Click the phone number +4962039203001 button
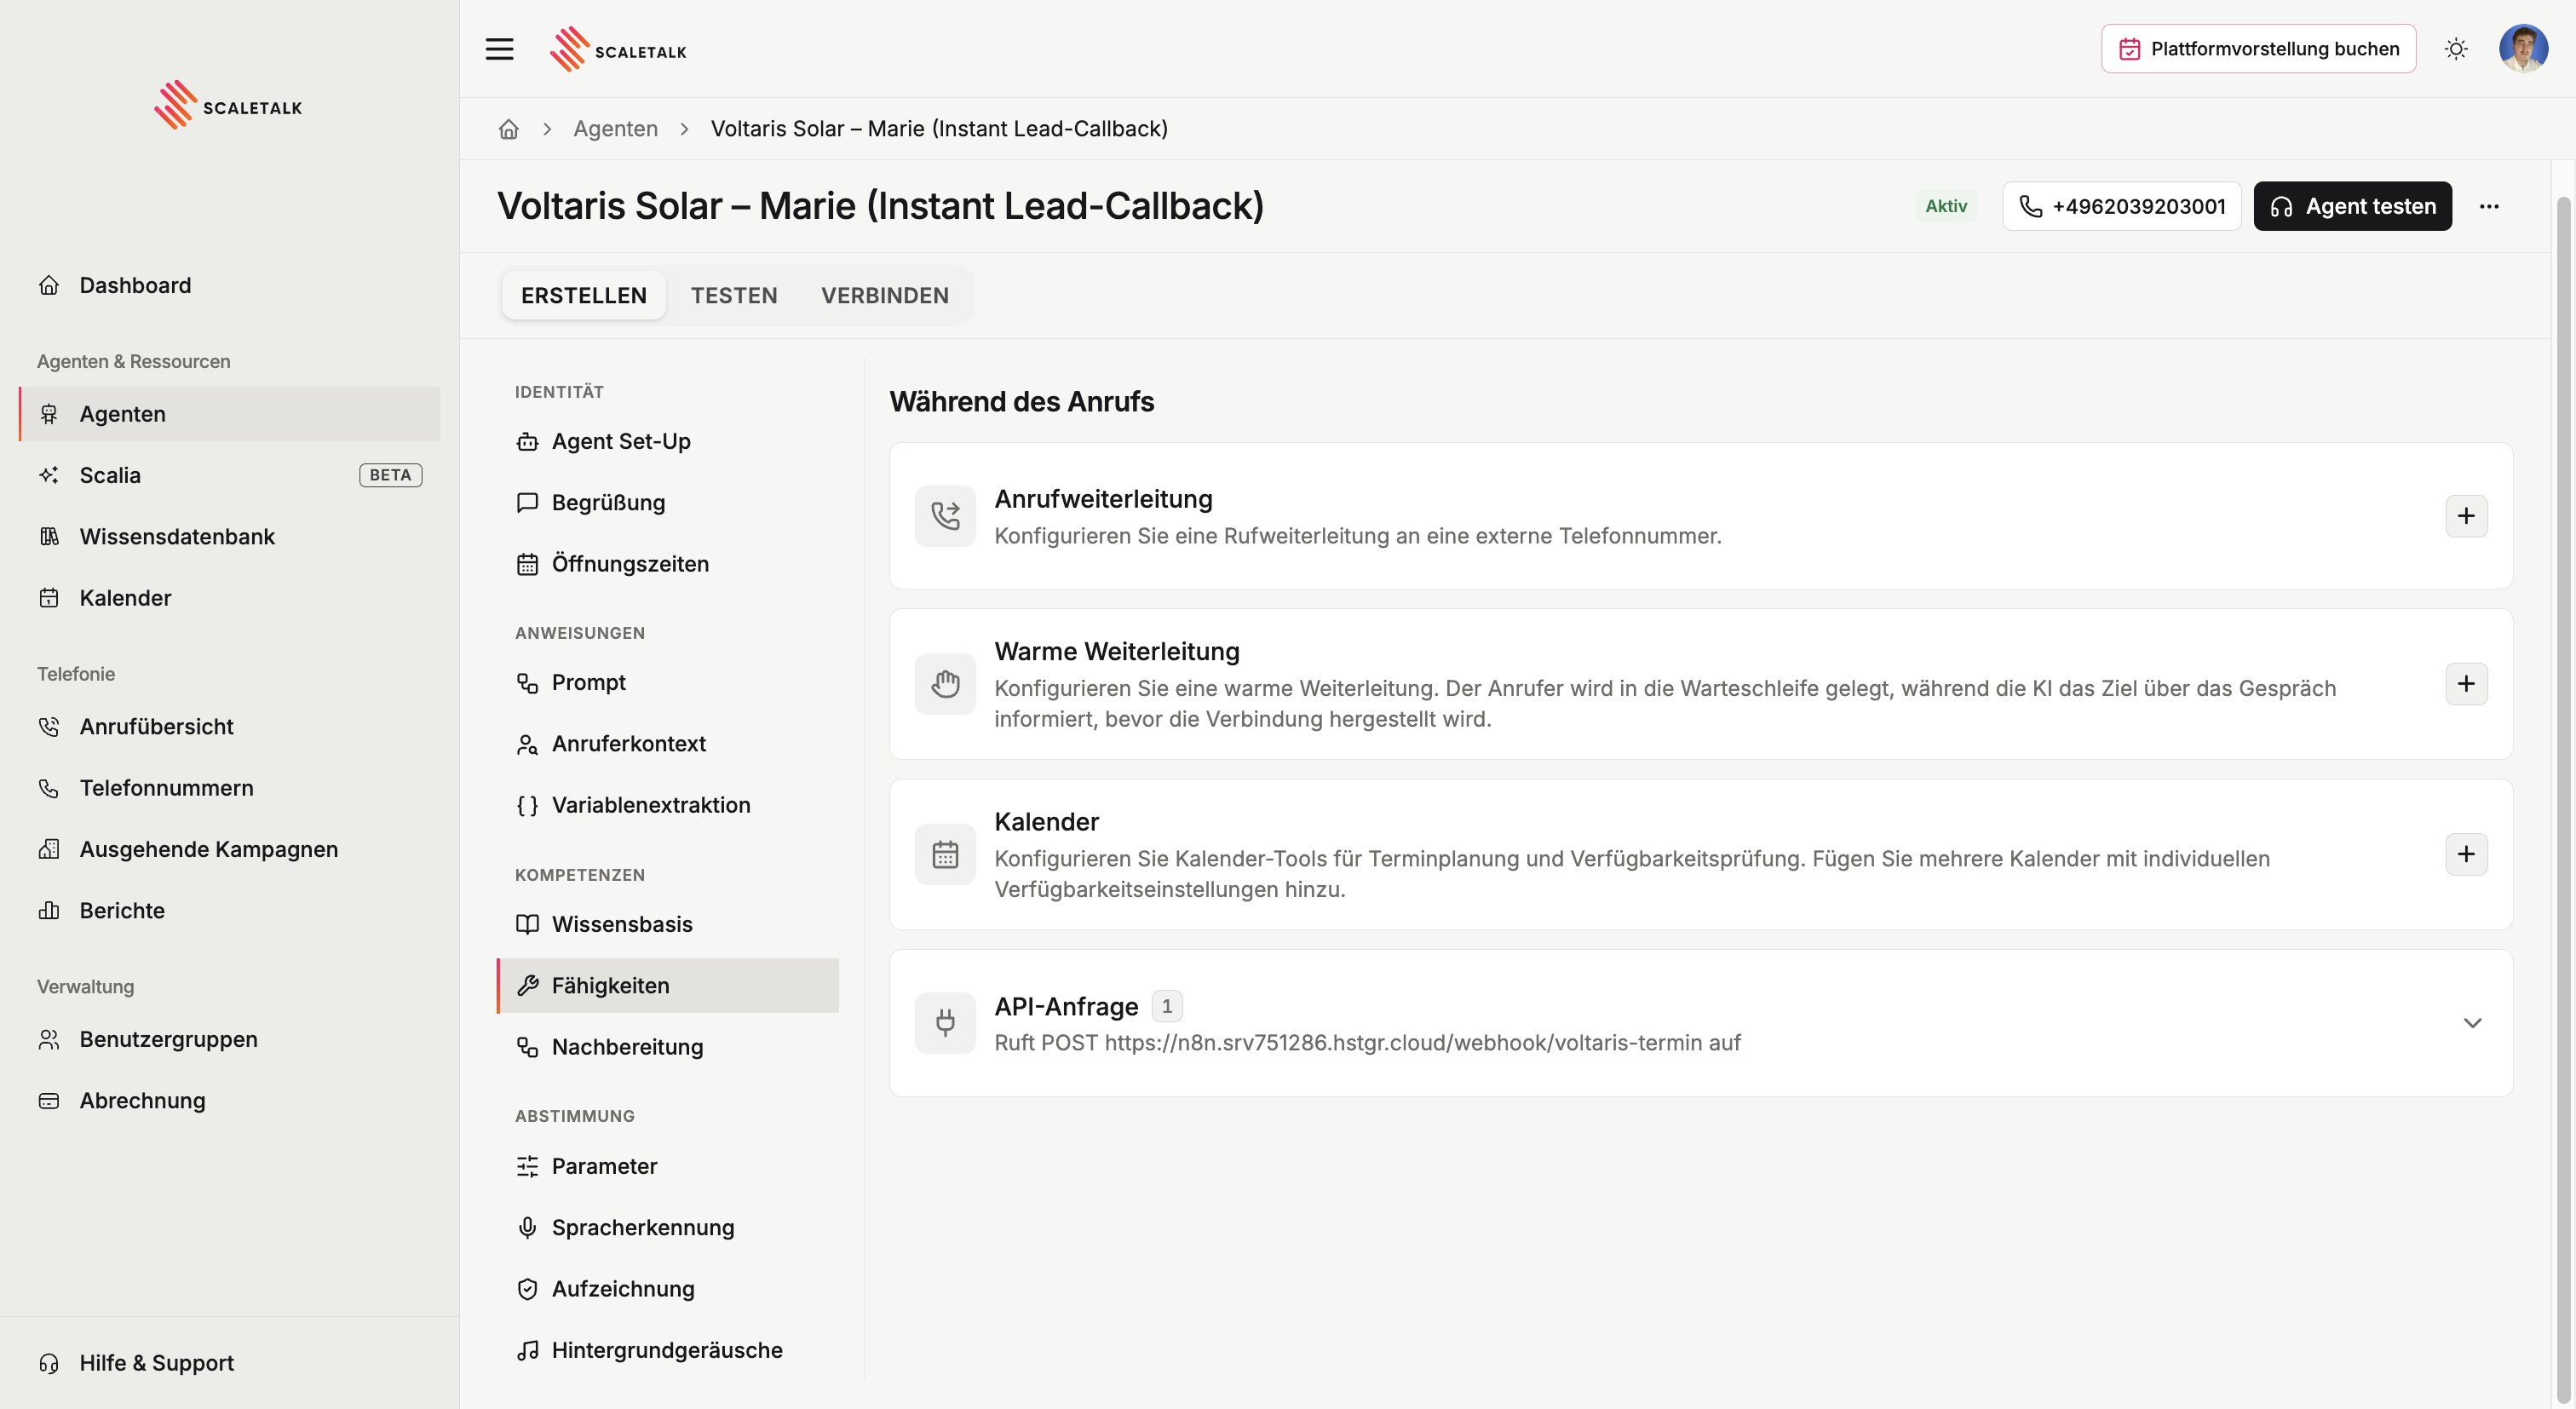 2121,206
